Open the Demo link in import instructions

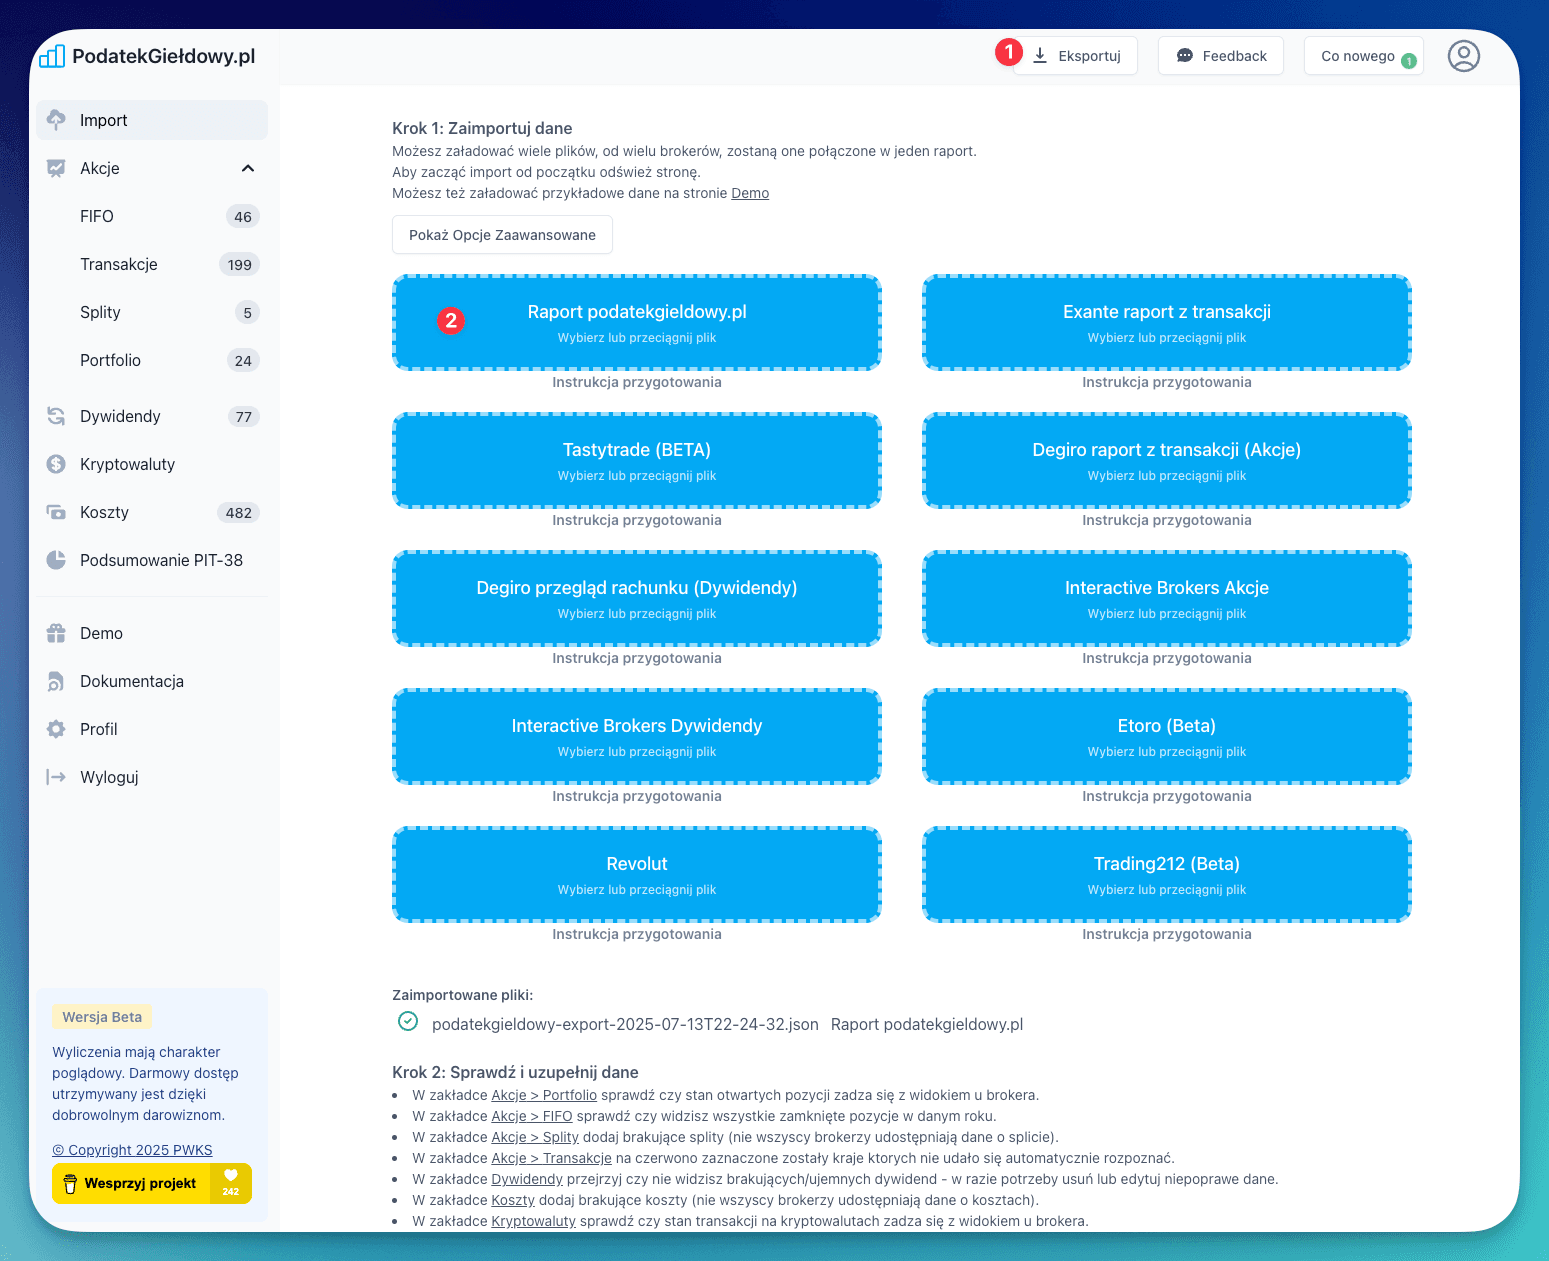(750, 193)
